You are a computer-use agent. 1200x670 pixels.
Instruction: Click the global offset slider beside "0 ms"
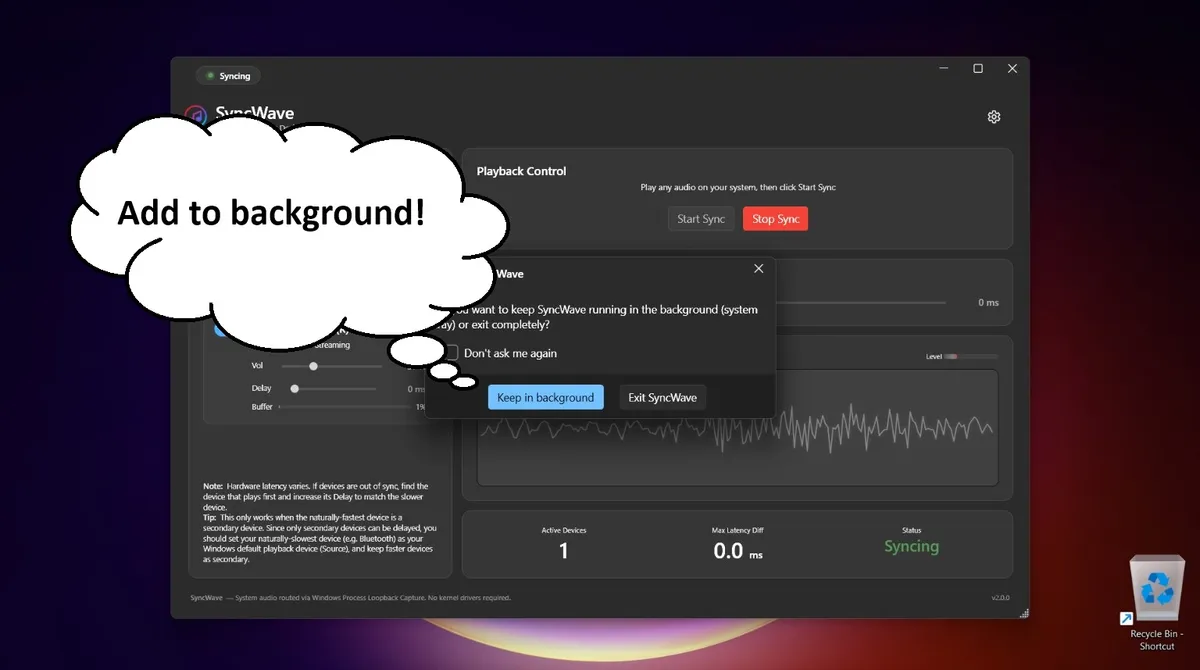[860, 302]
